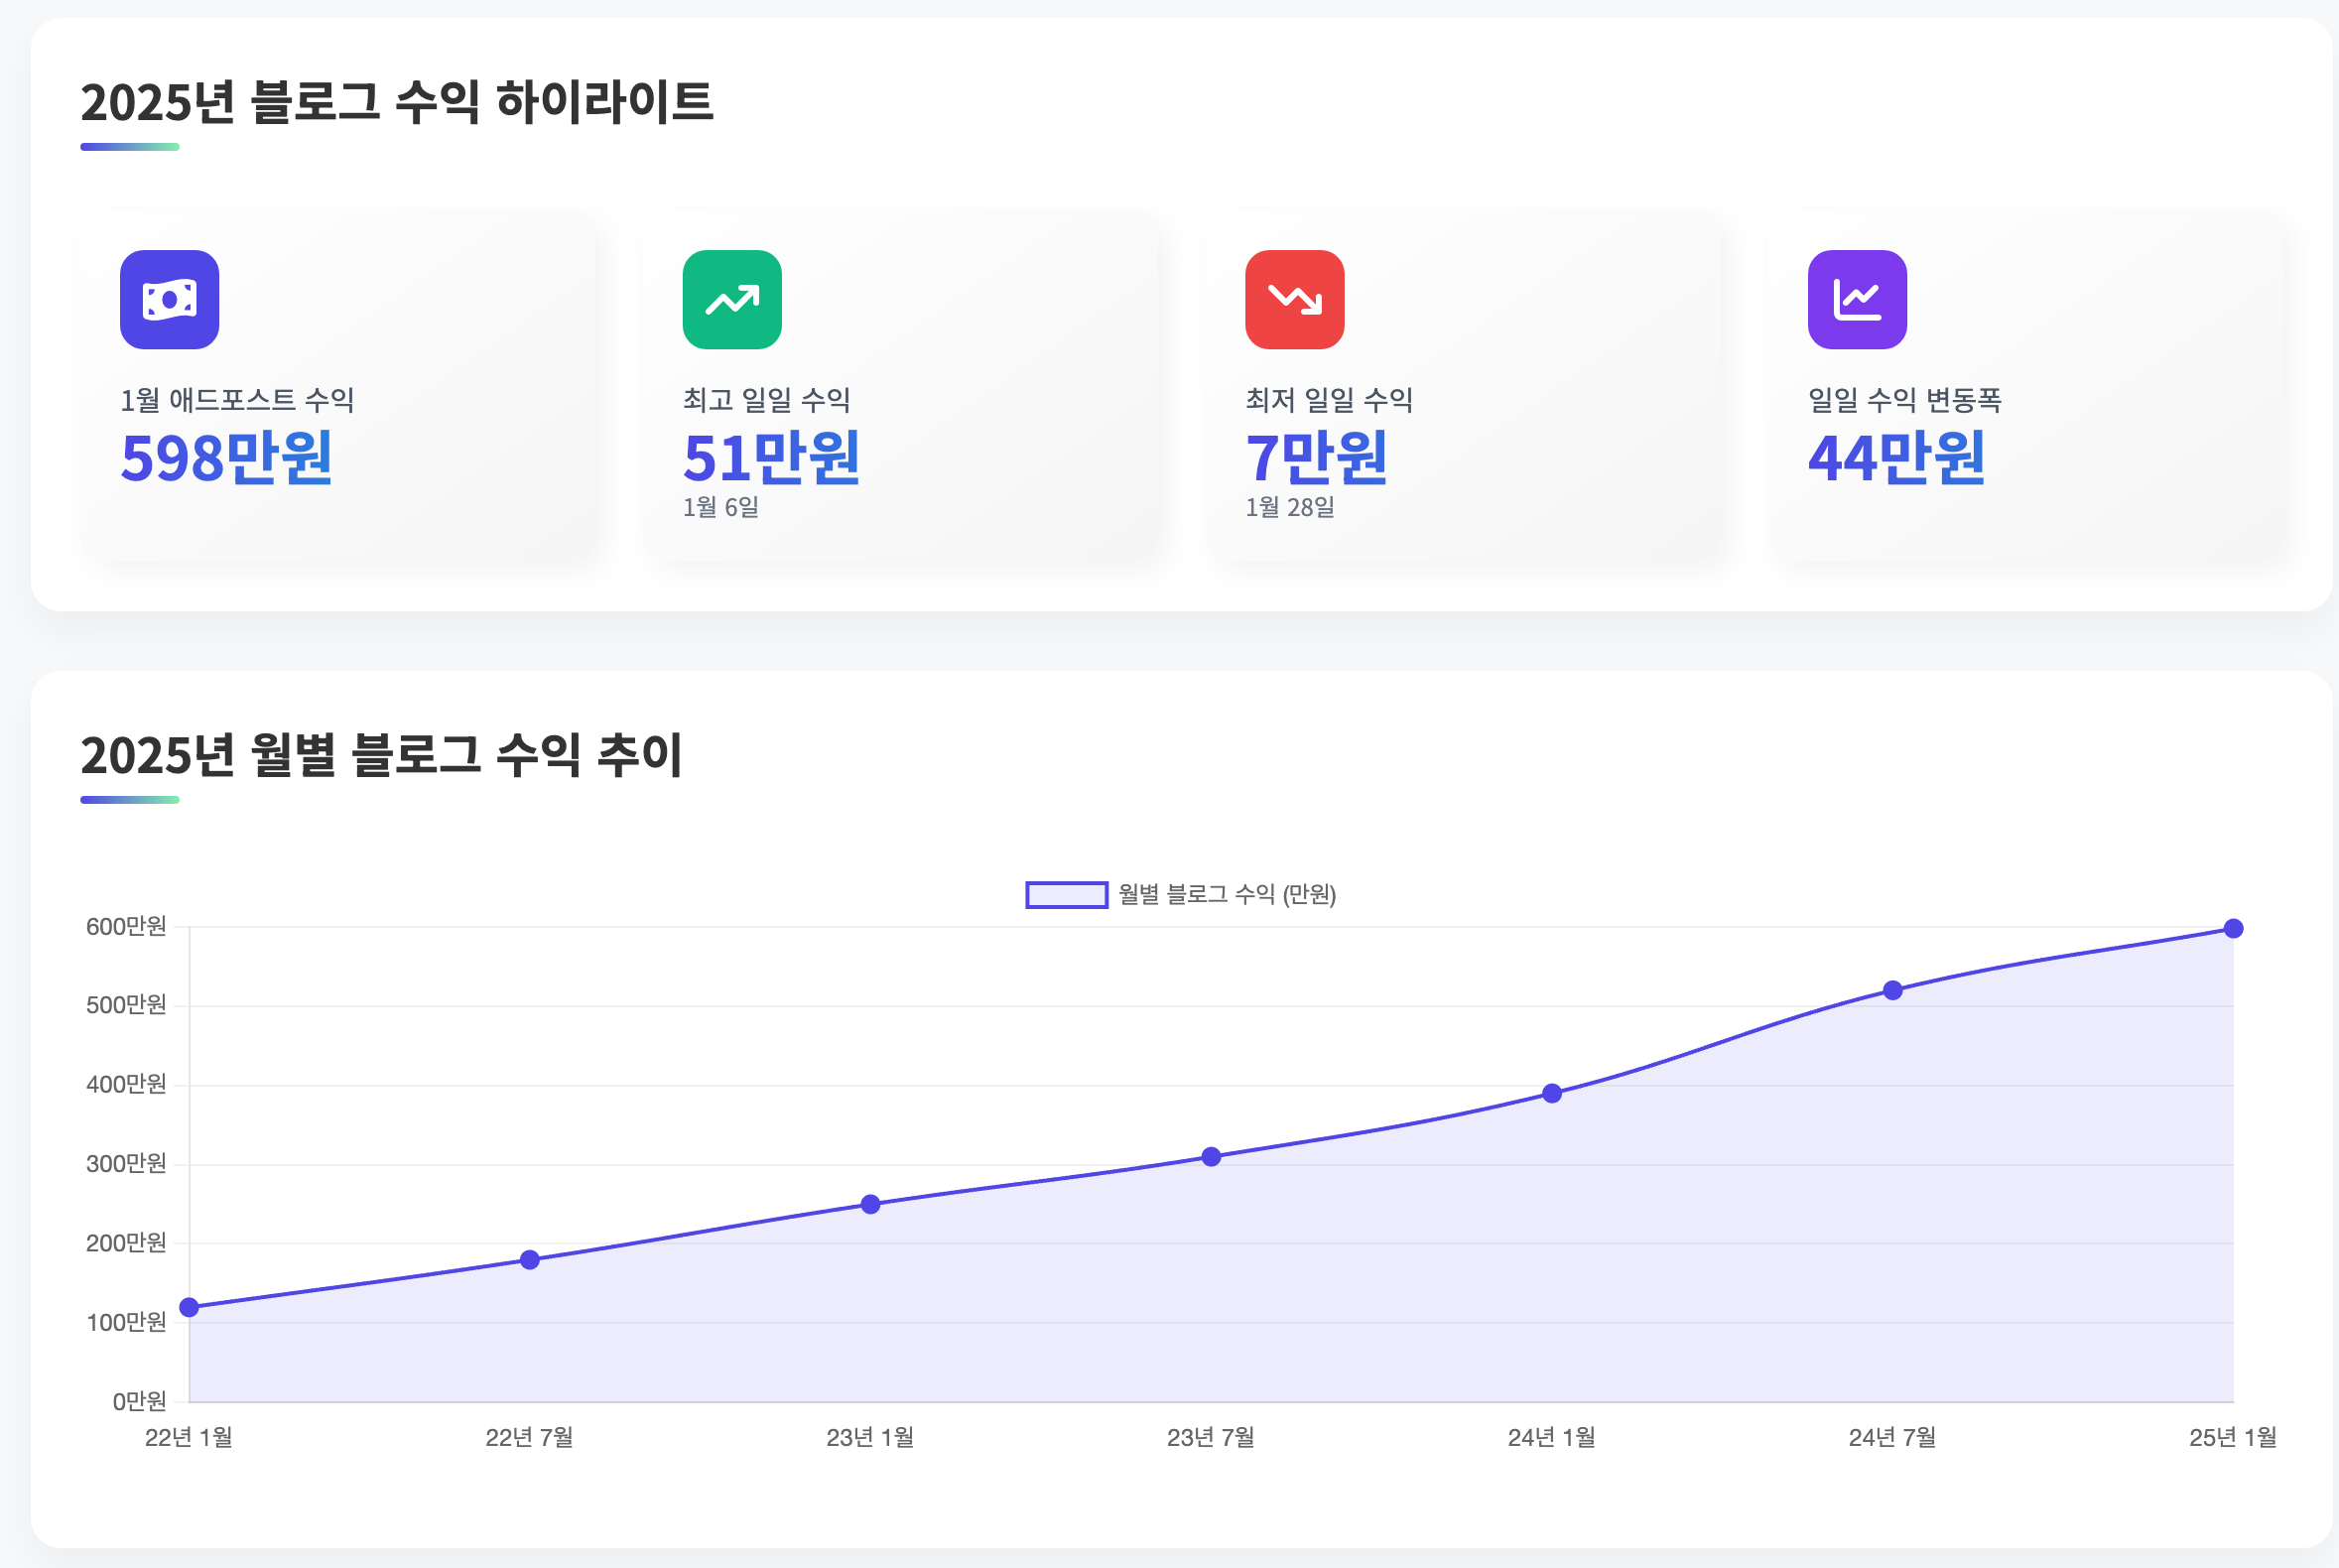The height and width of the screenshot is (1568, 2339).
Task: Click the red downward trend arrow icon
Action: (x=1294, y=299)
